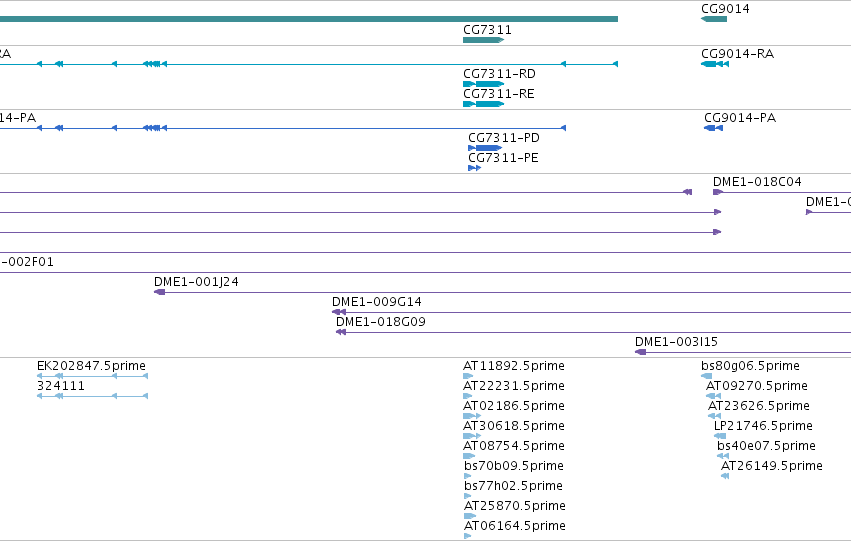
Task: Click the bs40e07.5prime EST label
Action: click(x=766, y=446)
